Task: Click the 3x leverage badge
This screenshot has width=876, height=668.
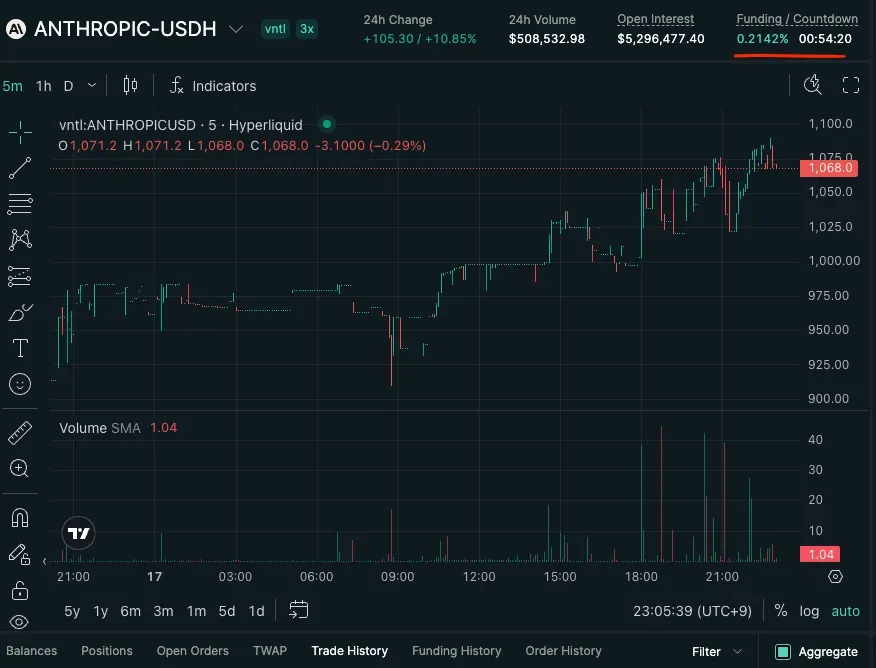Action: coord(307,29)
